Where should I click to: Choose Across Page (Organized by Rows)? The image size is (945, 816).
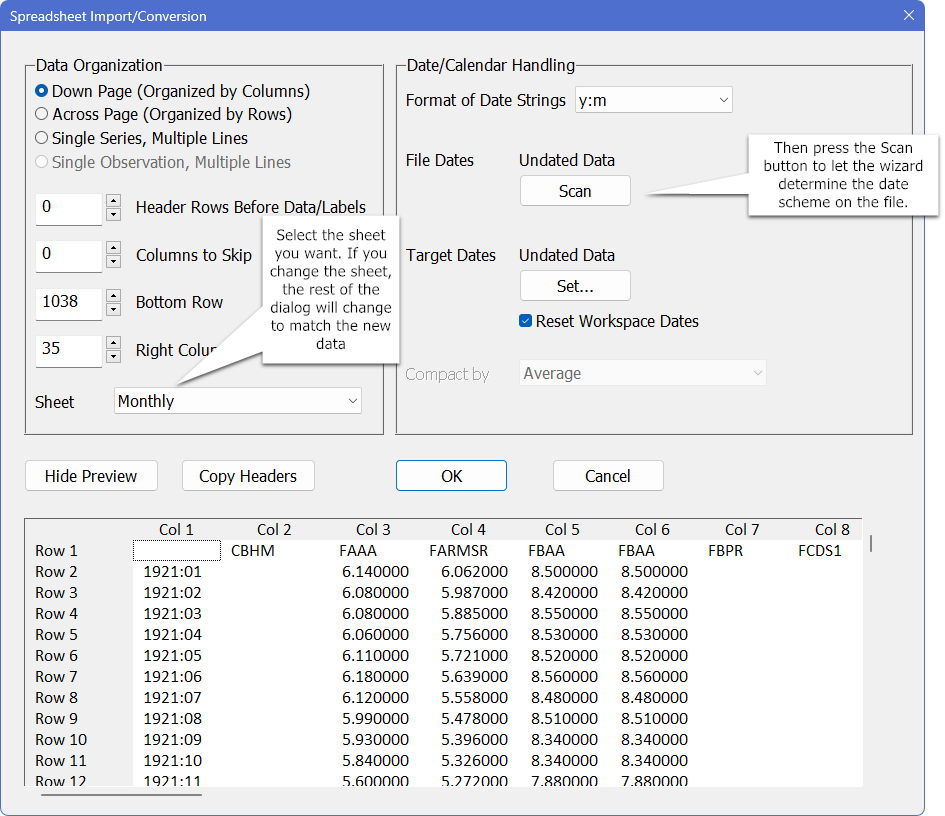pyautogui.click(x=42, y=114)
